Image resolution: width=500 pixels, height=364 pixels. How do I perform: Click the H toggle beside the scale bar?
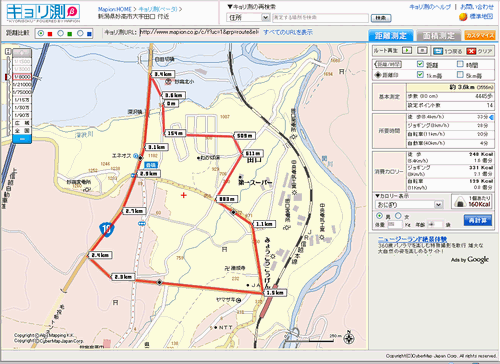coord(8,52)
